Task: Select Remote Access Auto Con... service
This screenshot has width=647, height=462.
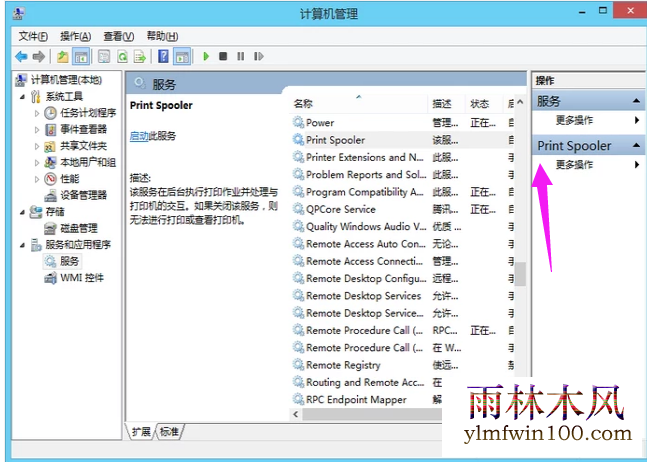Action: click(401, 244)
